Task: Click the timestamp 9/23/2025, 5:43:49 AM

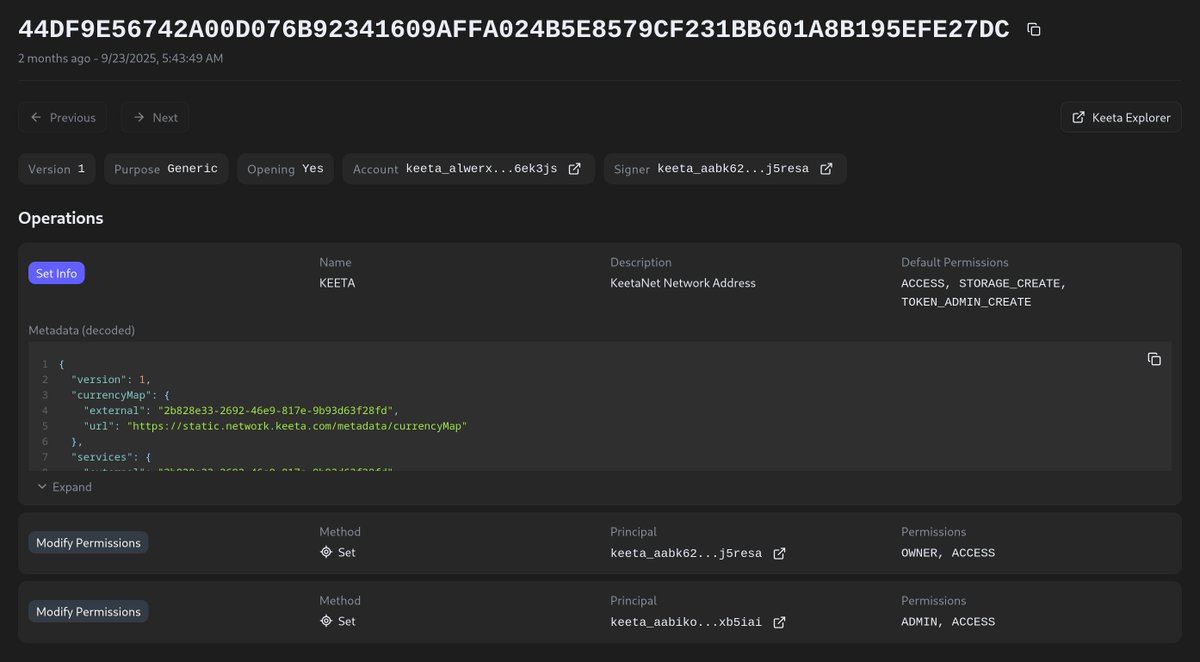Action: [162, 58]
